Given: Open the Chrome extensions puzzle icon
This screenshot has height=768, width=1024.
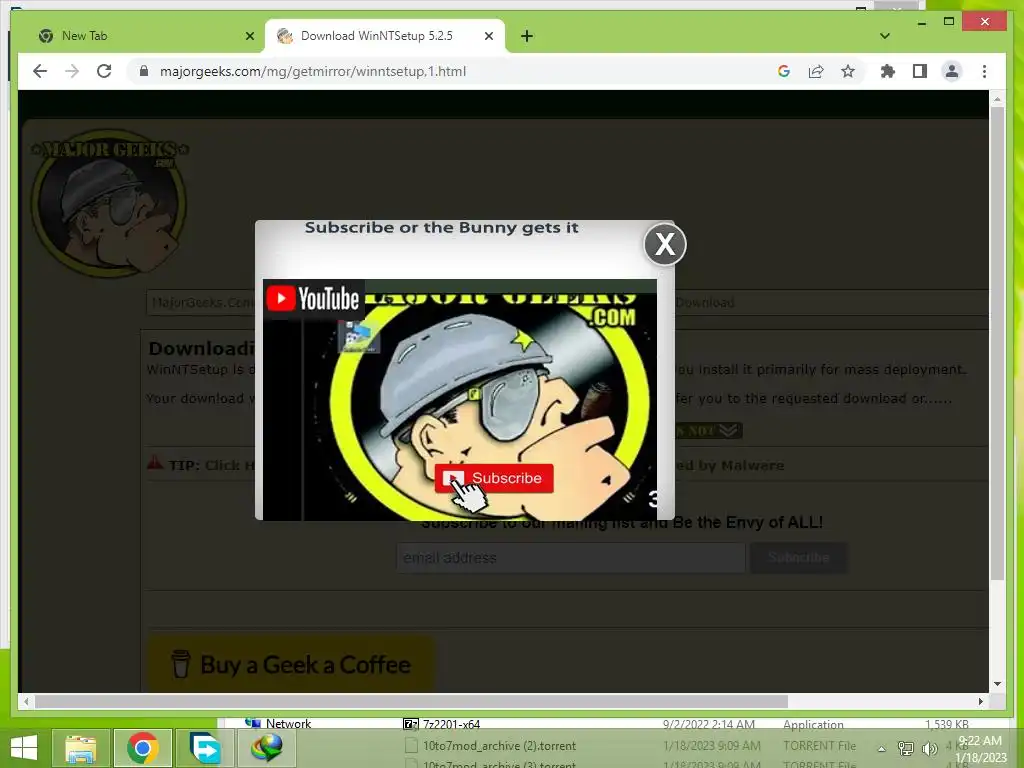Looking at the screenshot, I should 888,71.
